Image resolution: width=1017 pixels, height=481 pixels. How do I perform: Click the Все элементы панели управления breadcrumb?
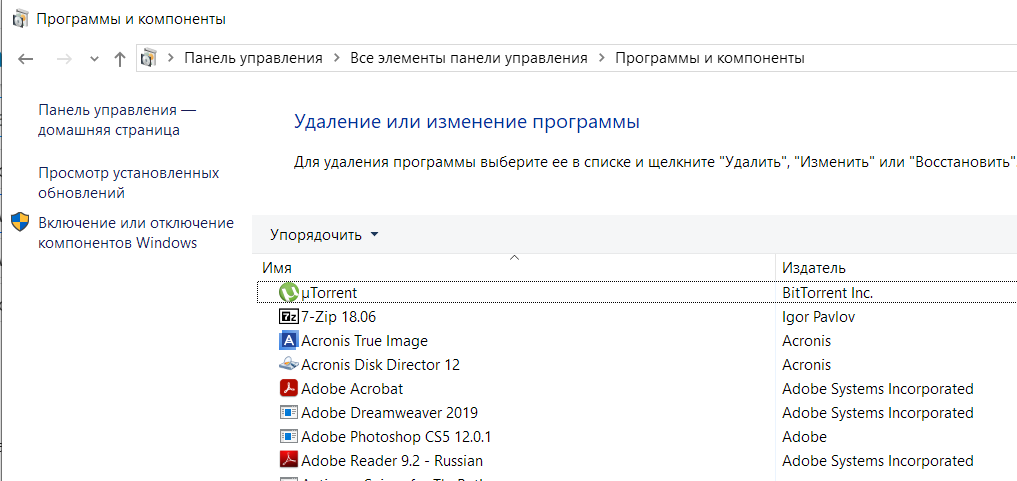468,58
